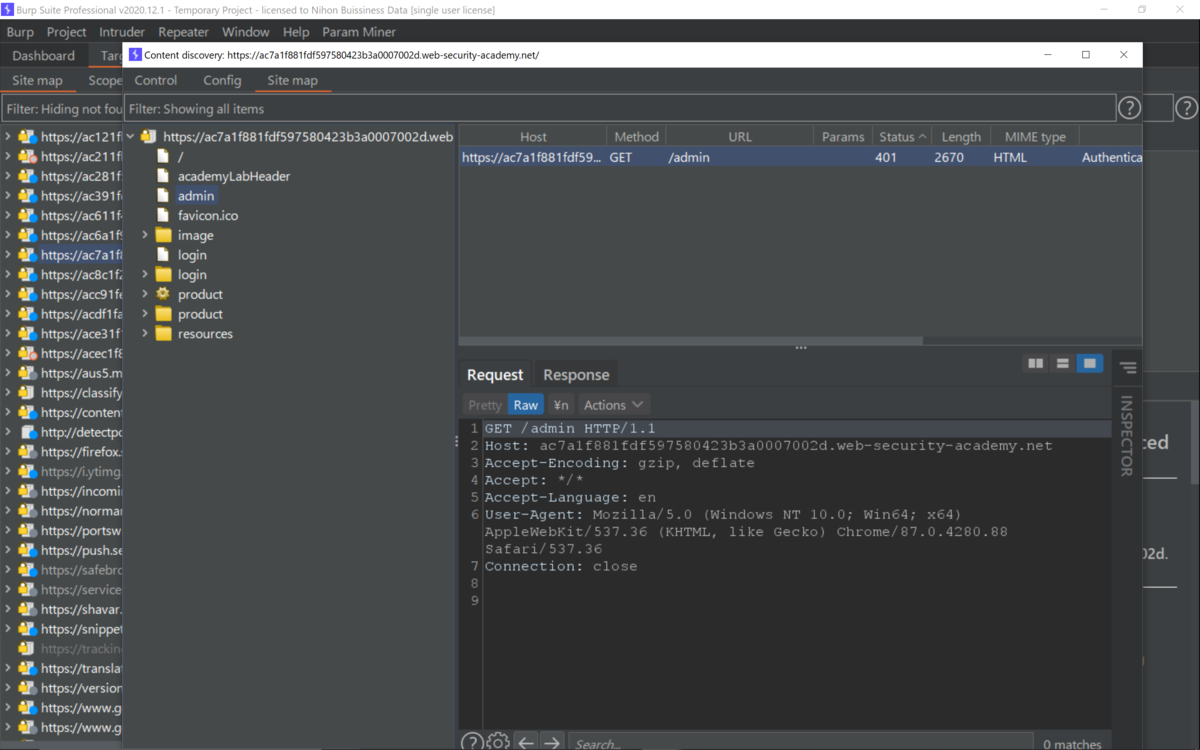
Task: Expand the image folder node
Action: coord(145,235)
